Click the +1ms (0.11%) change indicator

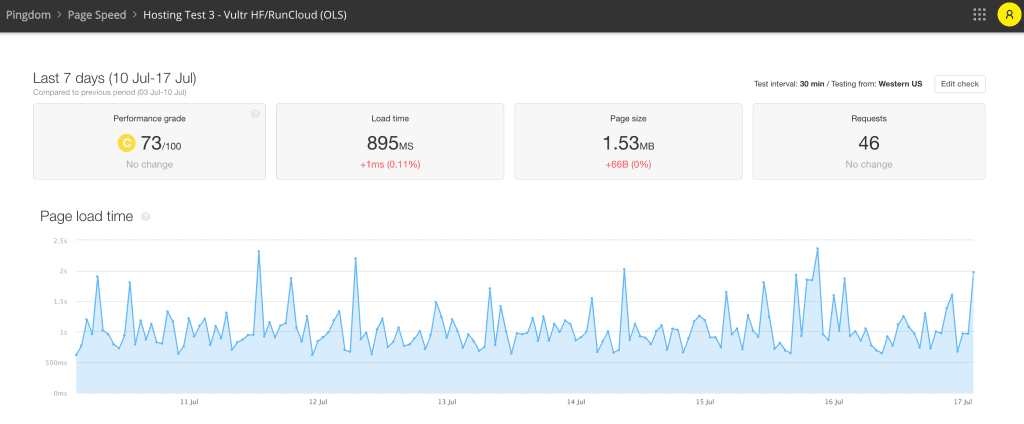(390, 165)
